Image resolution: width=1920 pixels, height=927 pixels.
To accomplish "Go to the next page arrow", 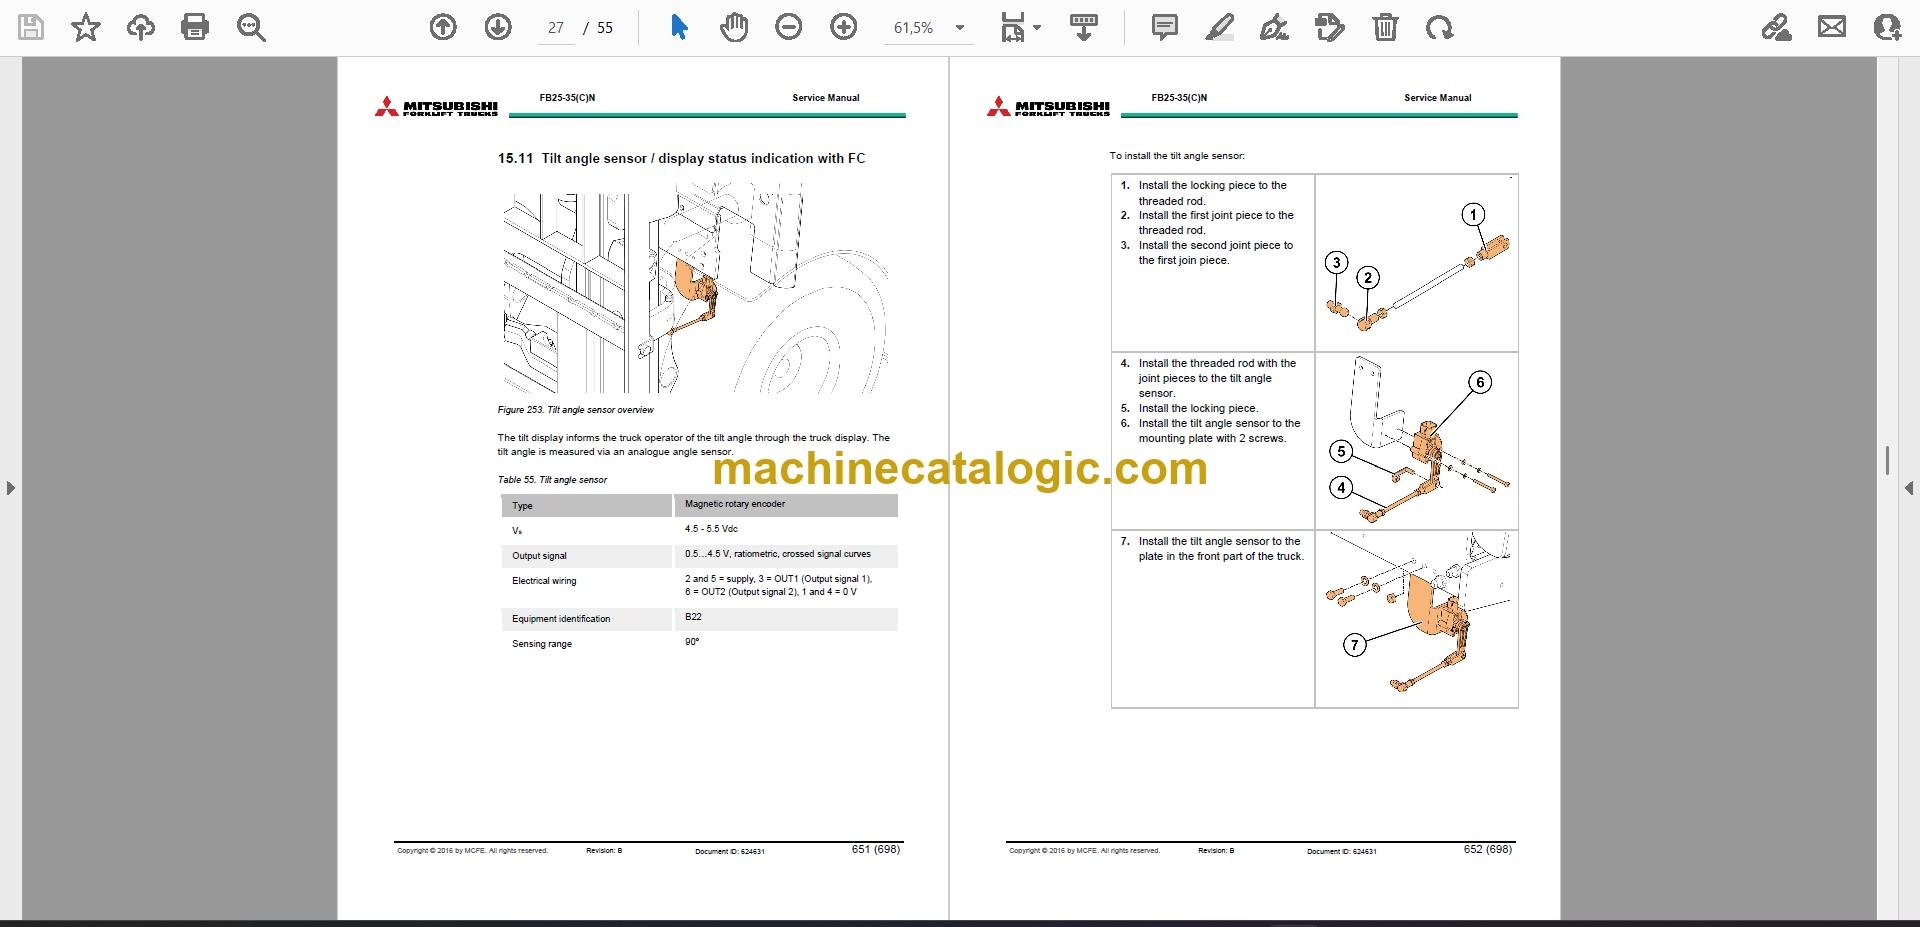I will coord(498,27).
